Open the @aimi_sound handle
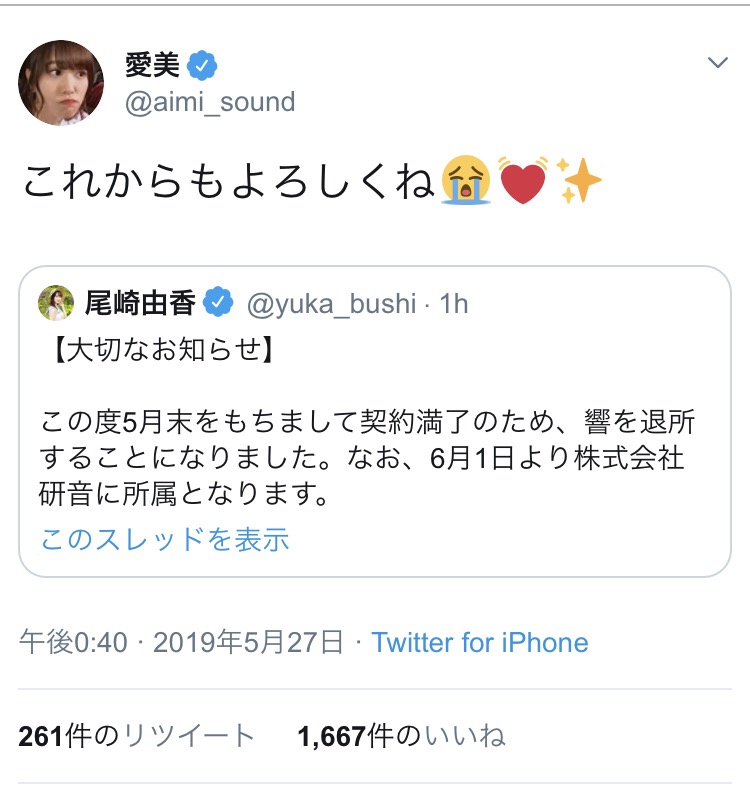 click(x=210, y=101)
